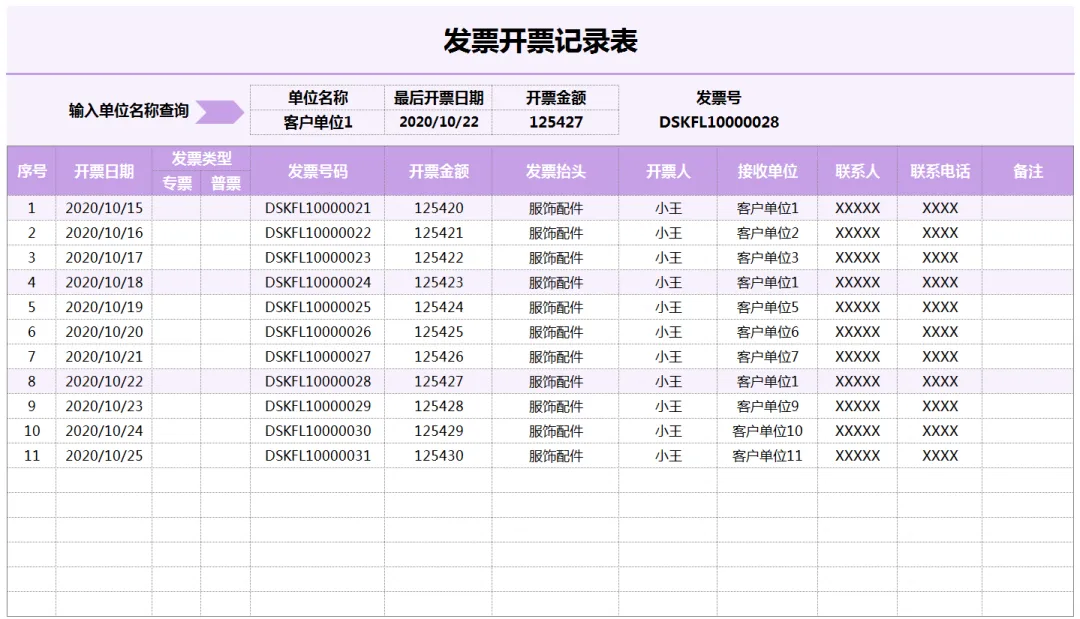Select date cell 2020/10/18
1080x619 pixels.
click(104, 282)
